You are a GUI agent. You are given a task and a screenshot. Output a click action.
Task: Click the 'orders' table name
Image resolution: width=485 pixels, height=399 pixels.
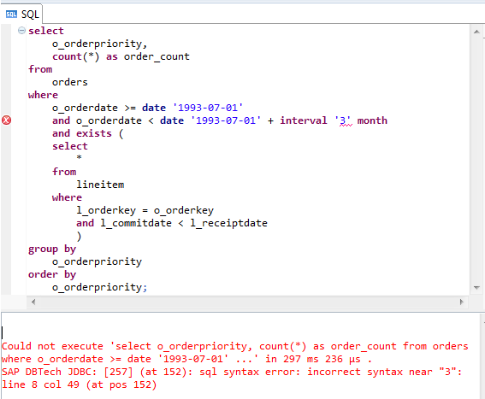point(70,82)
